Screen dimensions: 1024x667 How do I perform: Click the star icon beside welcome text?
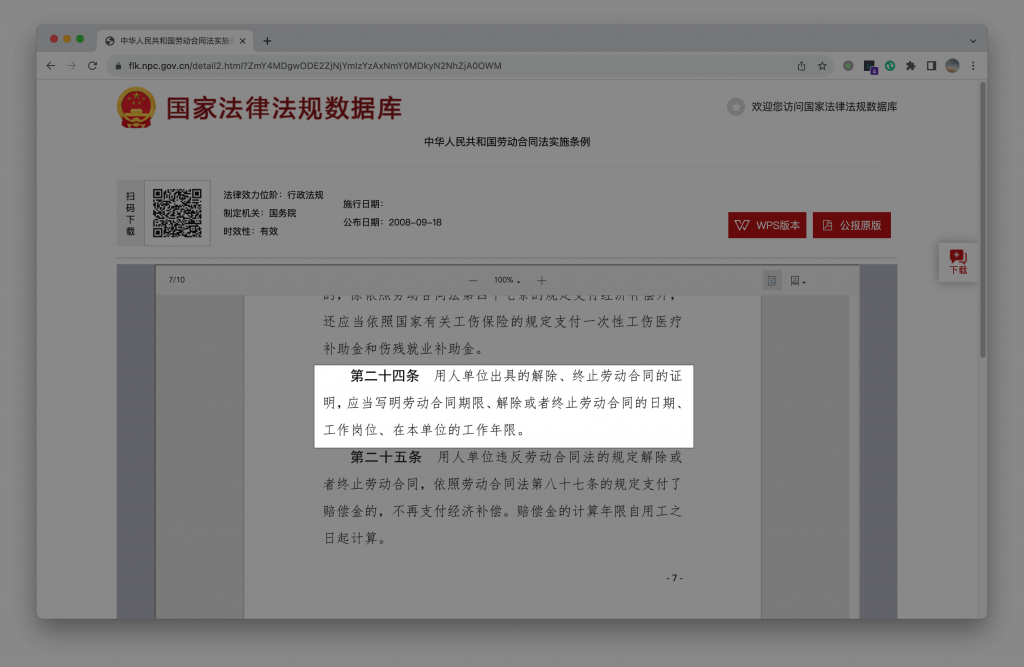736,106
